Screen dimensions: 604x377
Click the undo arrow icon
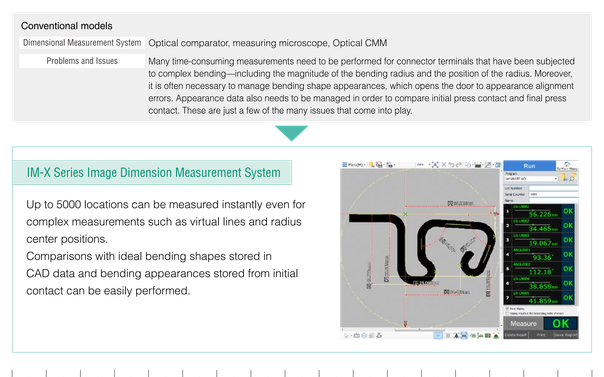[x=451, y=165]
